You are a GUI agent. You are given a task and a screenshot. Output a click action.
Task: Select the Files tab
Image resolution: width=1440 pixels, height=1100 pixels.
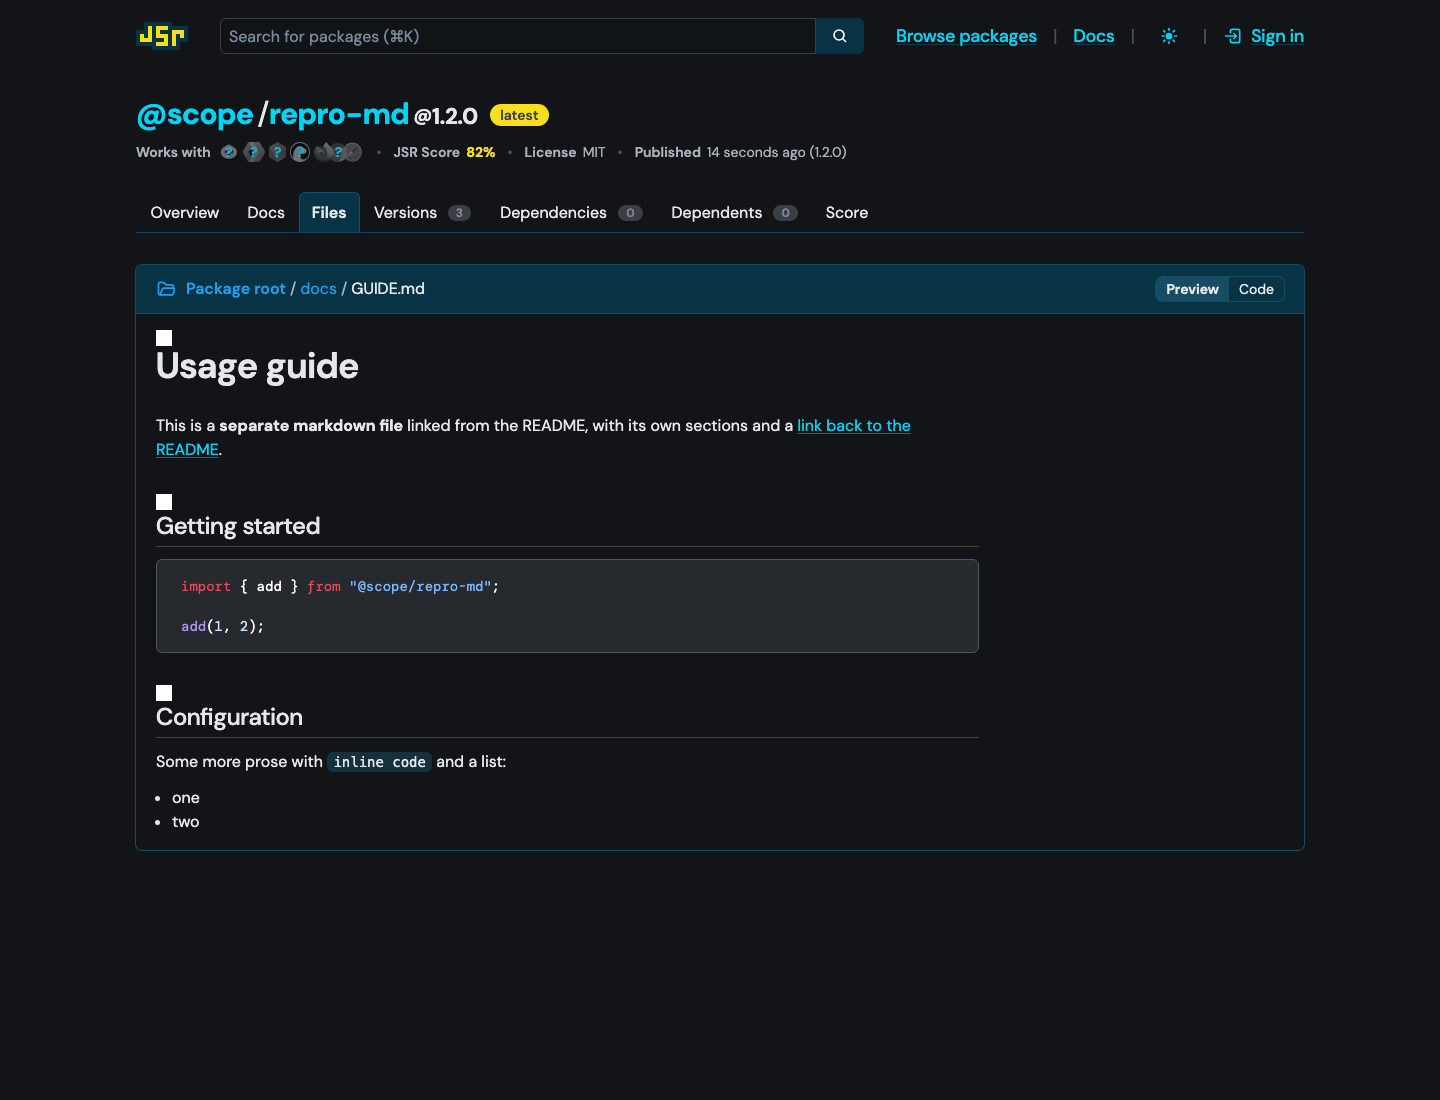tap(329, 212)
